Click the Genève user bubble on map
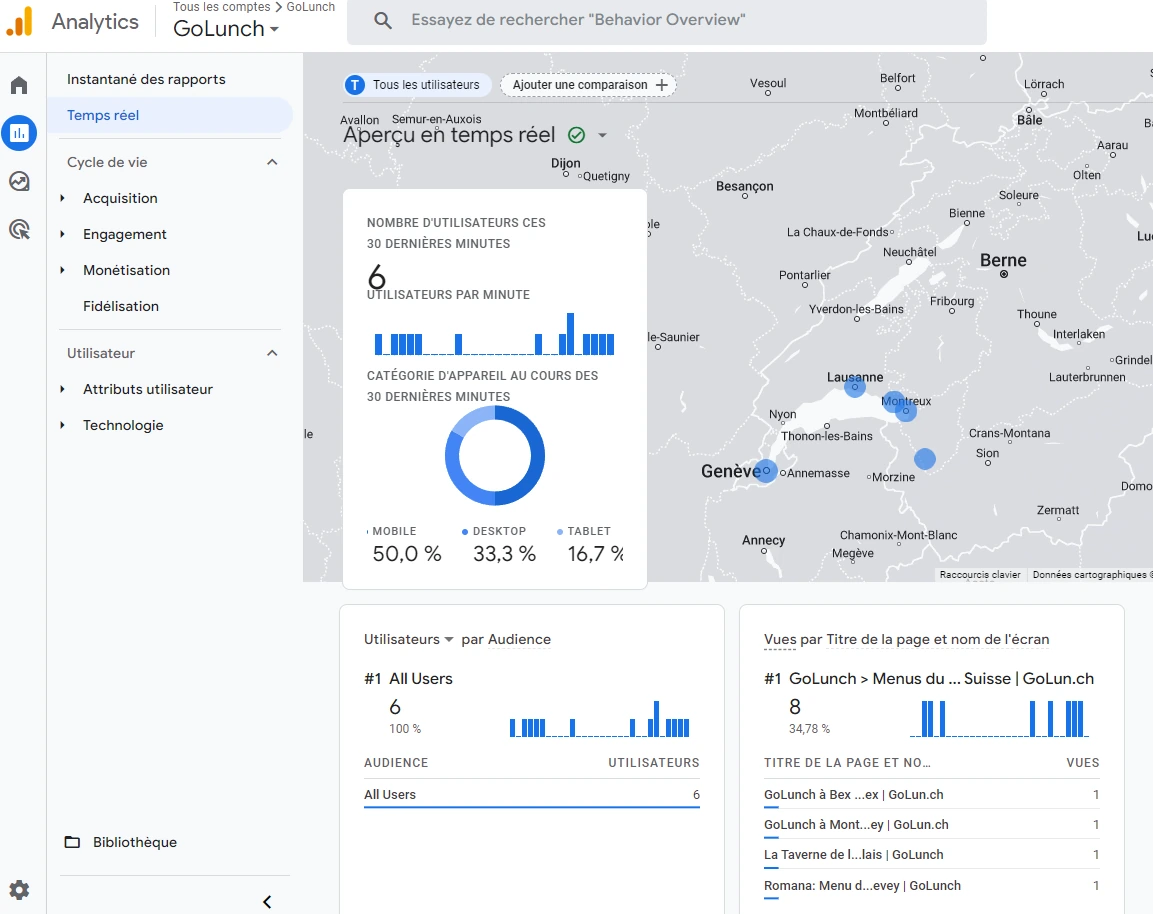Viewport: 1153px width, 914px height. (765, 471)
